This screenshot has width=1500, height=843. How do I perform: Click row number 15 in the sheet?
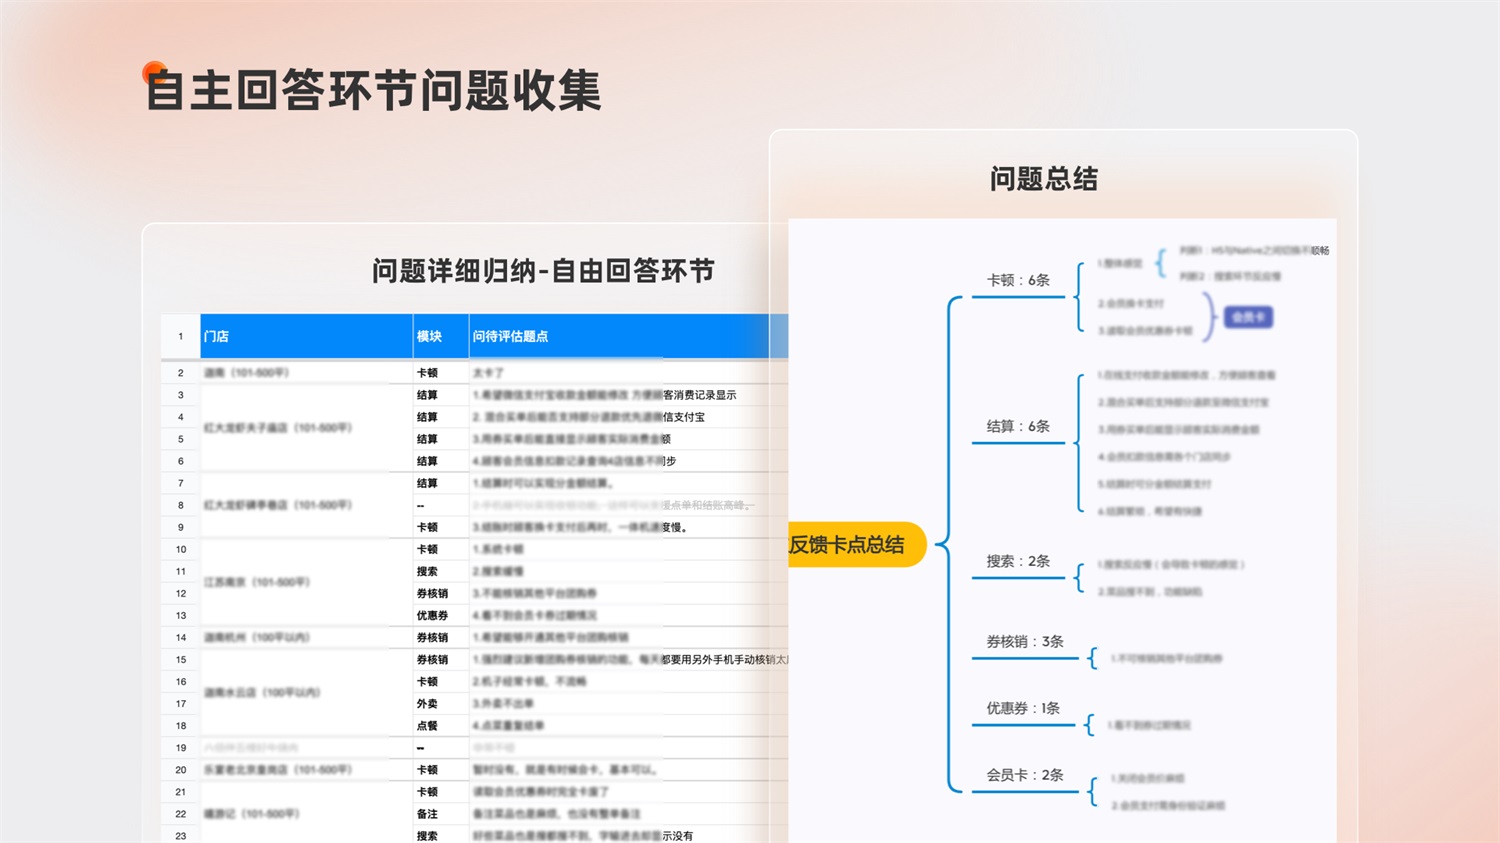coord(181,659)
